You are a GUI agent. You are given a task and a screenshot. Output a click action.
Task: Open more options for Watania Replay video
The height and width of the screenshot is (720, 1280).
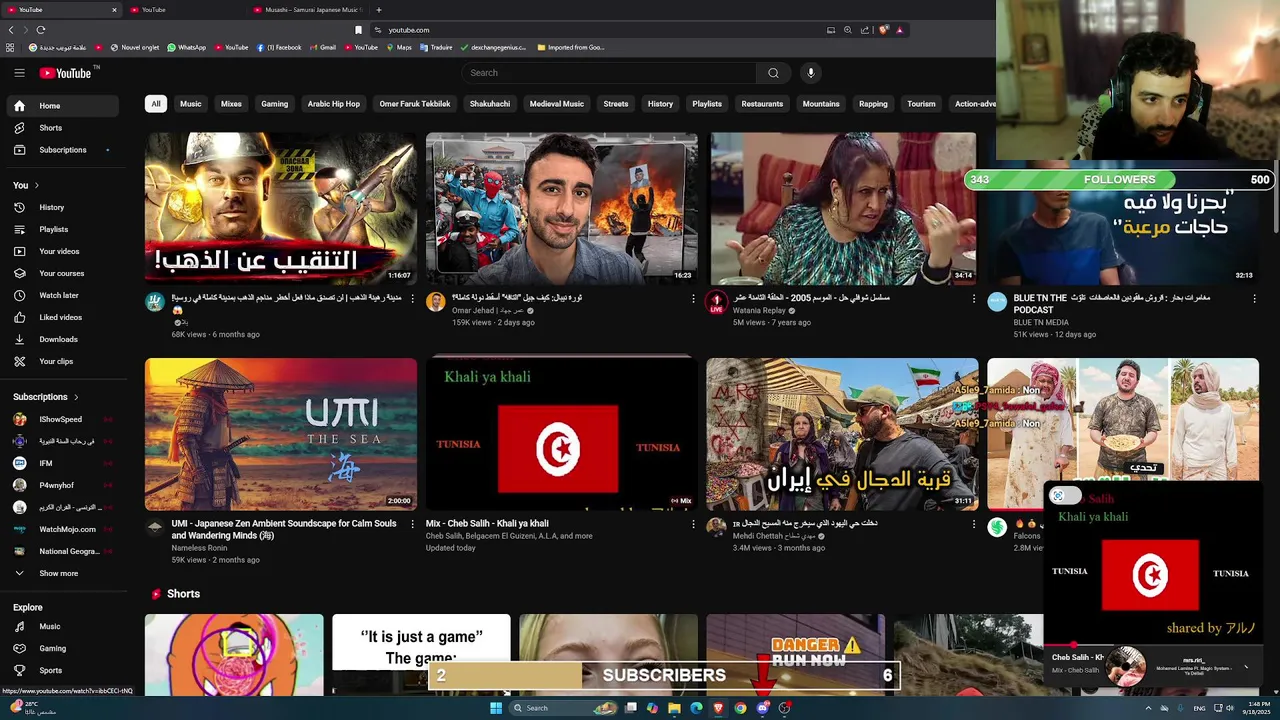(974, 298)
